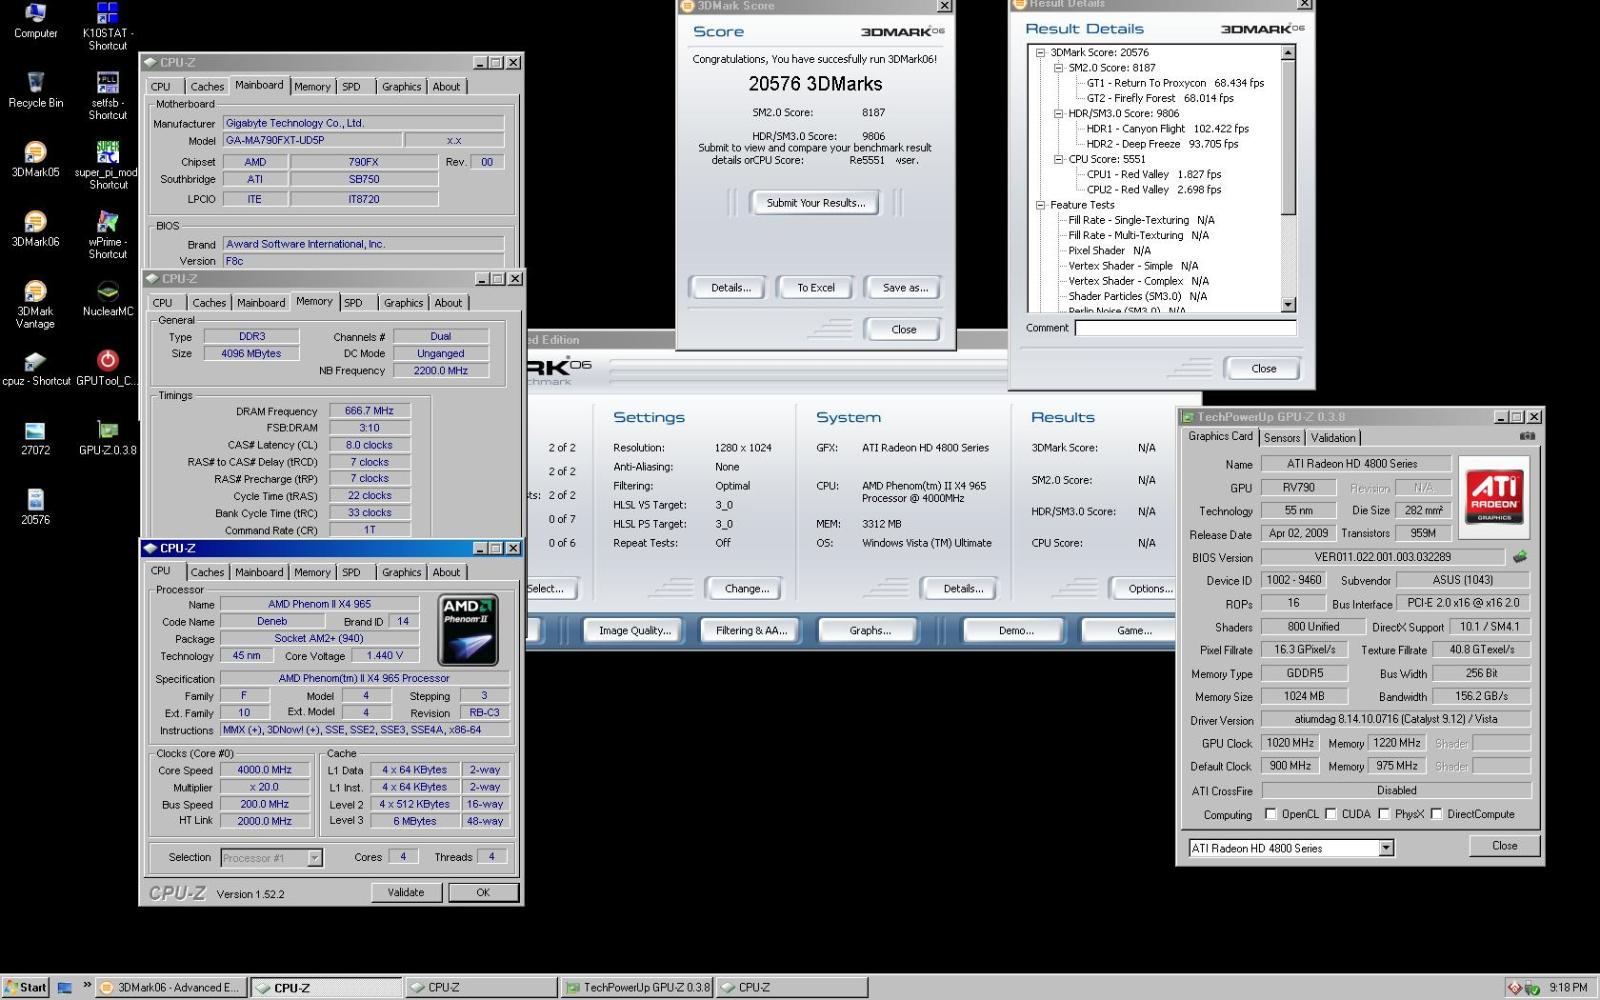Collapse the HDR/SM3.0 Score node

(x=1058, y=113)
